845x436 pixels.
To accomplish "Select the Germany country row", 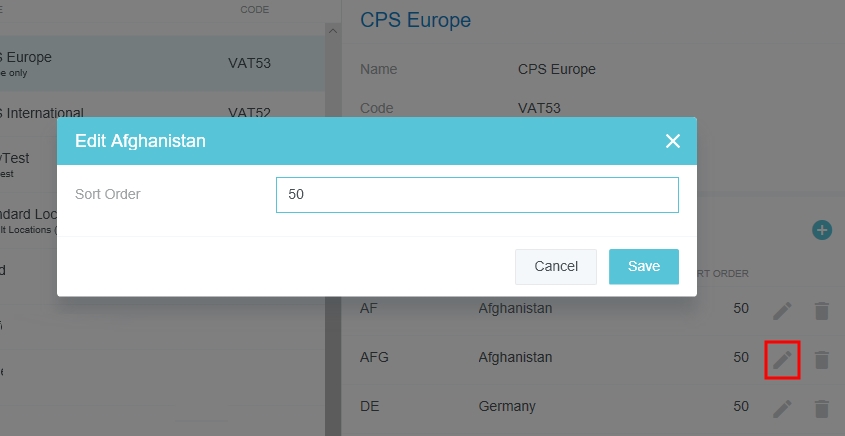I will tap(507, 407).
